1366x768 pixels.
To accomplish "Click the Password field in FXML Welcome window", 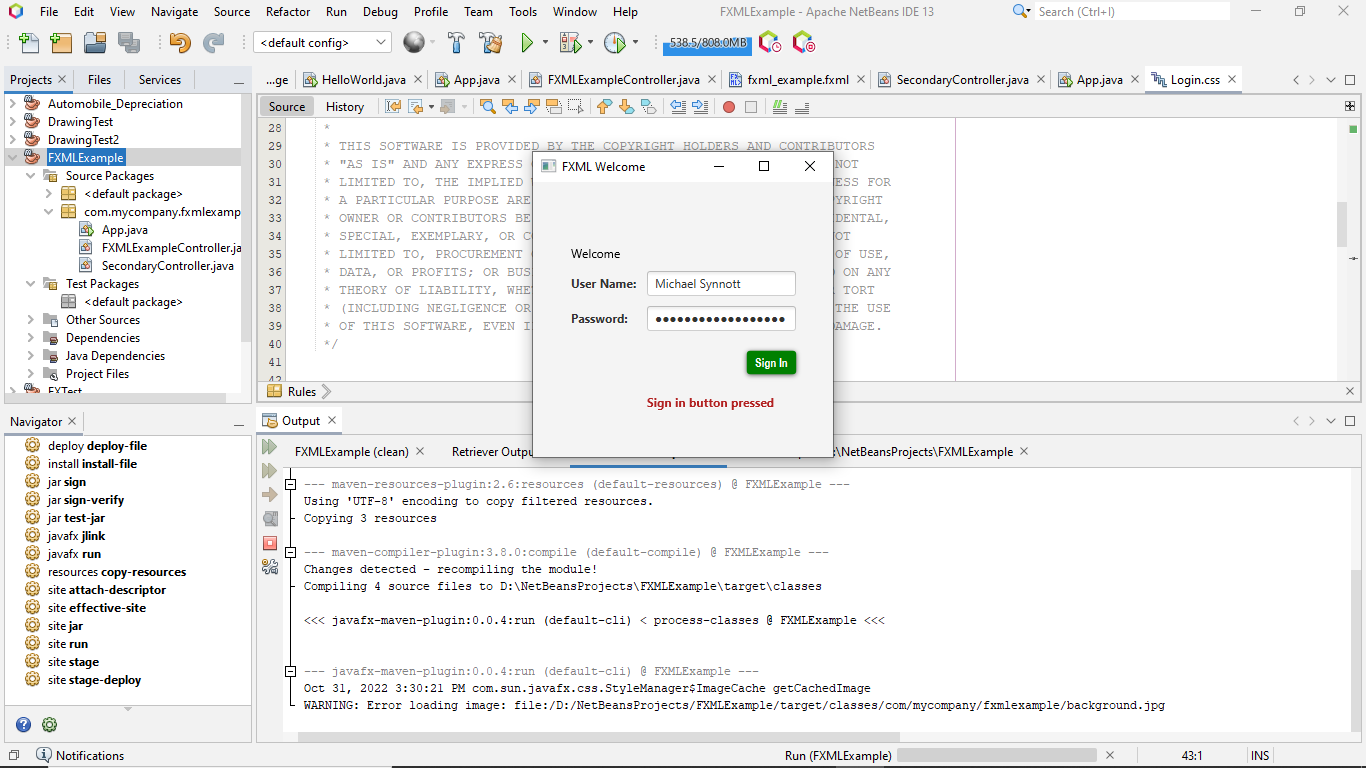I will [x=721, y=317].
